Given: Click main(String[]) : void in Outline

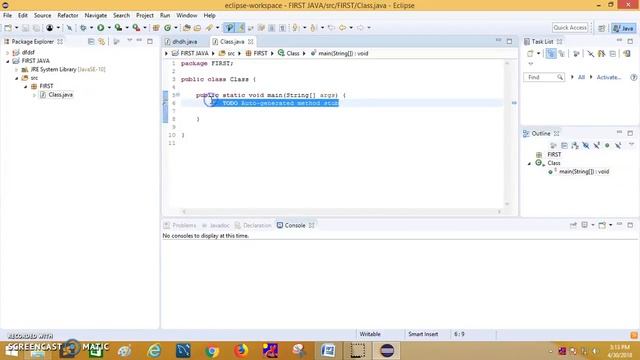Looking at the screenshot, I should 584,172.
